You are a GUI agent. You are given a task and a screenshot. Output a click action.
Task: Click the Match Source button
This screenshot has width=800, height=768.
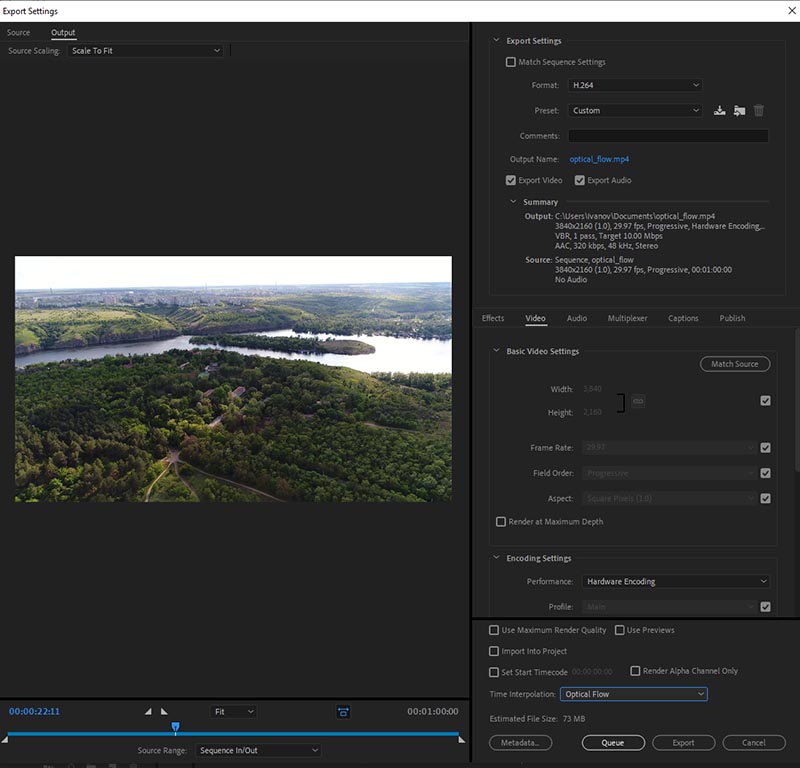(x=735, y=364)
